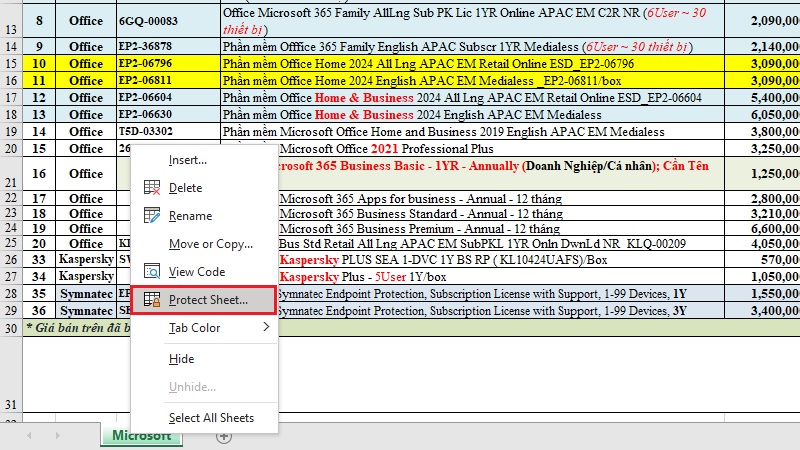This screenshot has height=450, width=800.
Task: Click price cell 5,400,00
Action: 762,97
